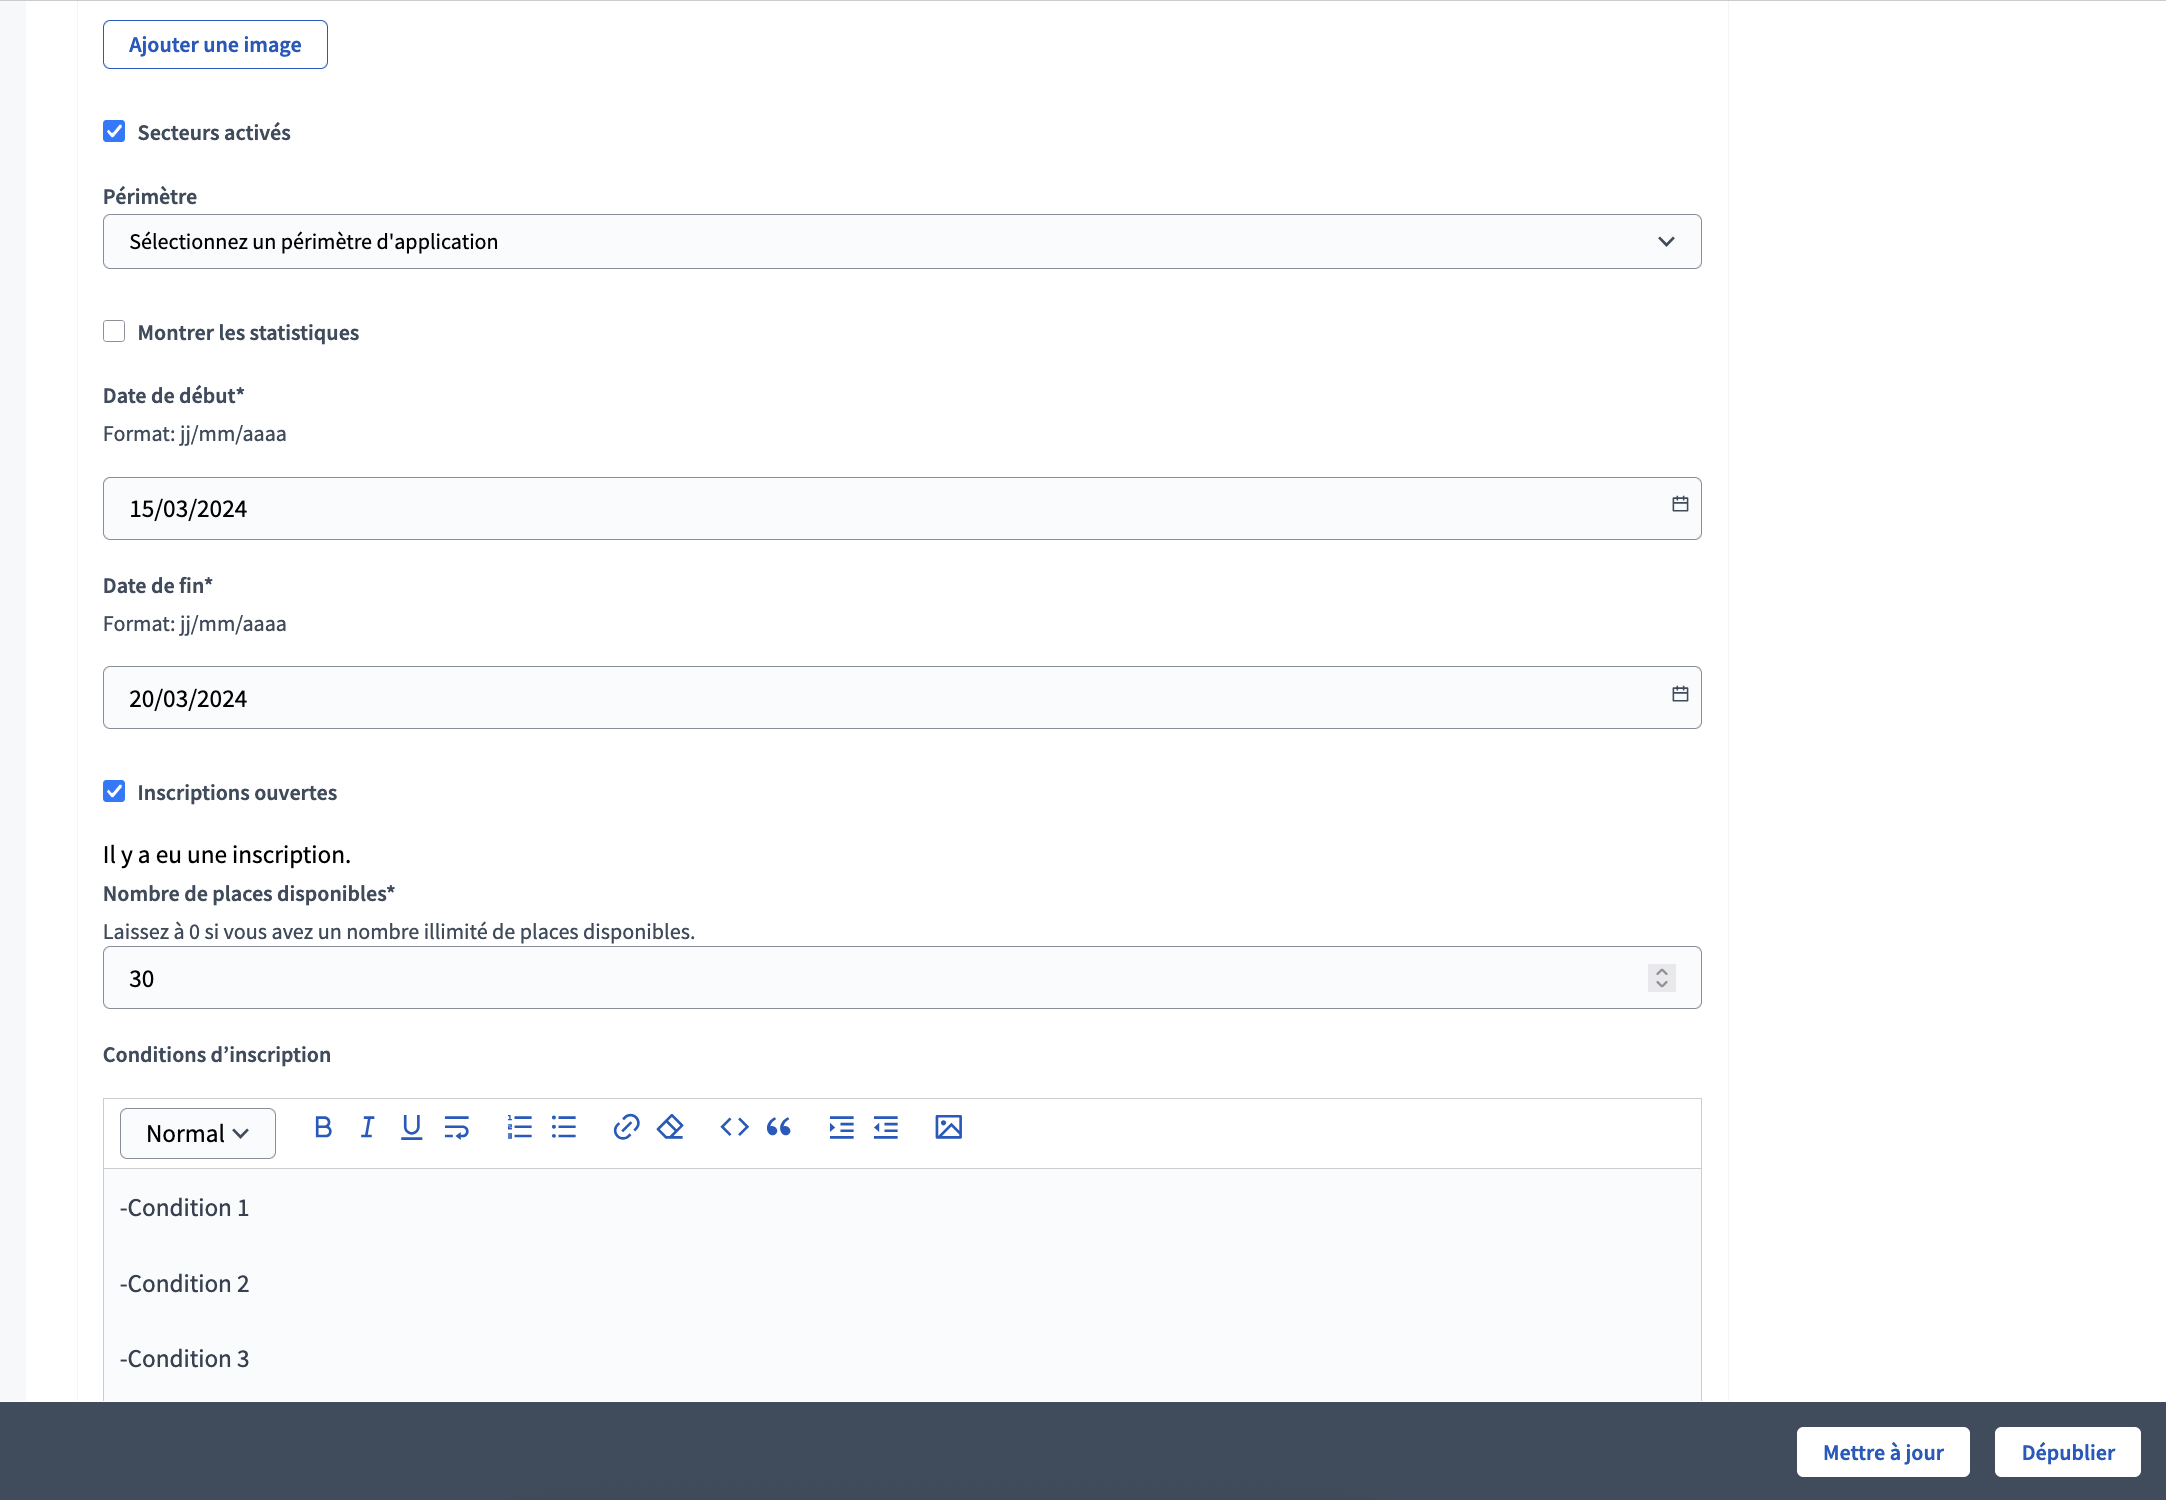Enable Montrer les statistiques checkbox

click(x=114, y=332)
